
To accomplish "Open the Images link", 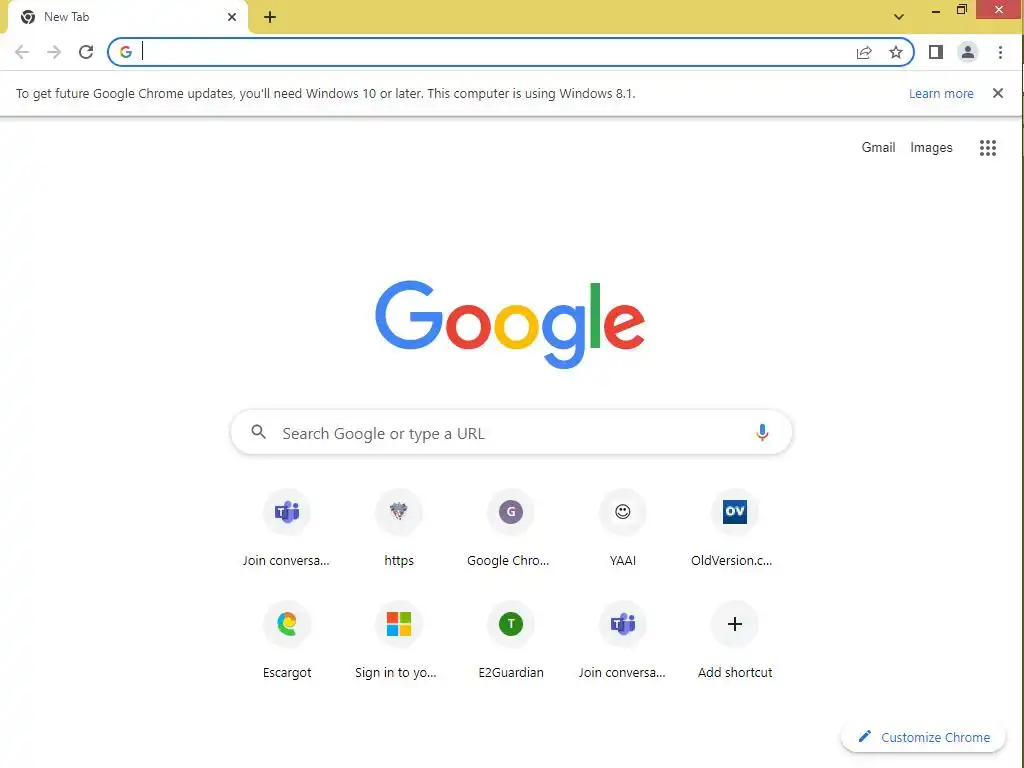I will 931,148.
